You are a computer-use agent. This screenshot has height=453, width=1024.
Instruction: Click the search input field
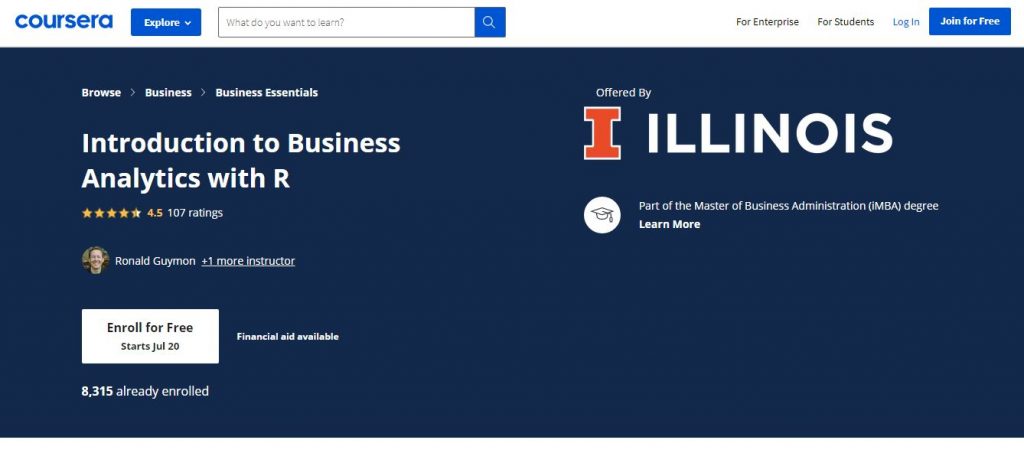(x=346, y=22)
